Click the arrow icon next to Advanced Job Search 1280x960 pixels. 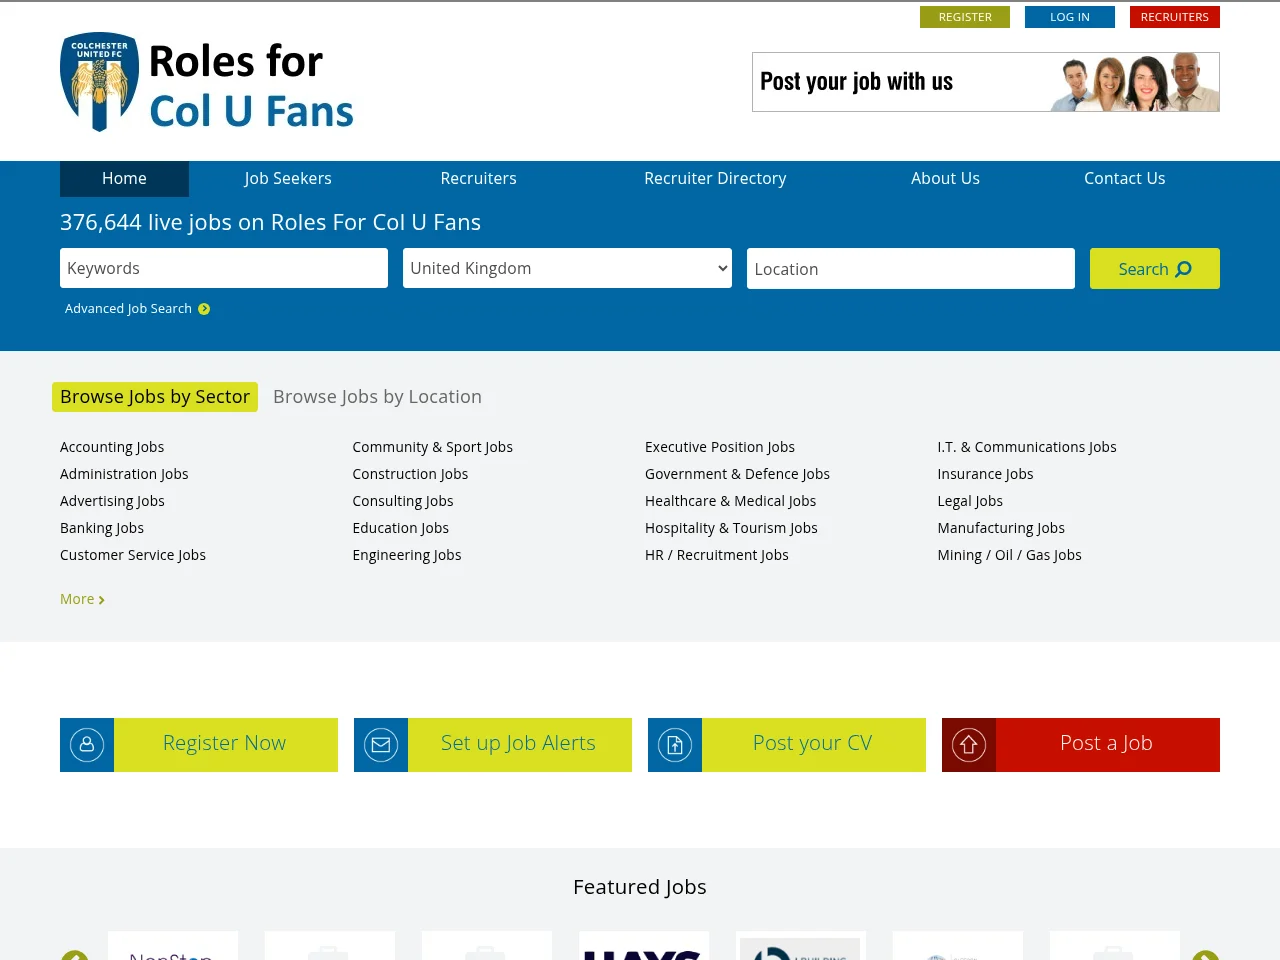click(204, 309)
